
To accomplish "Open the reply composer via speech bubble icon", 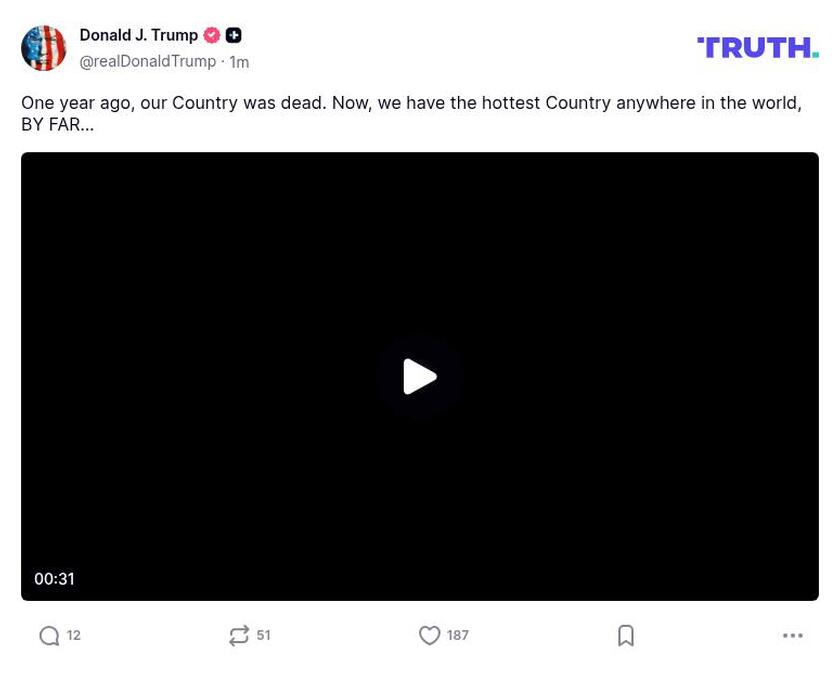I will pyautogui.click(x=47, y=635).
